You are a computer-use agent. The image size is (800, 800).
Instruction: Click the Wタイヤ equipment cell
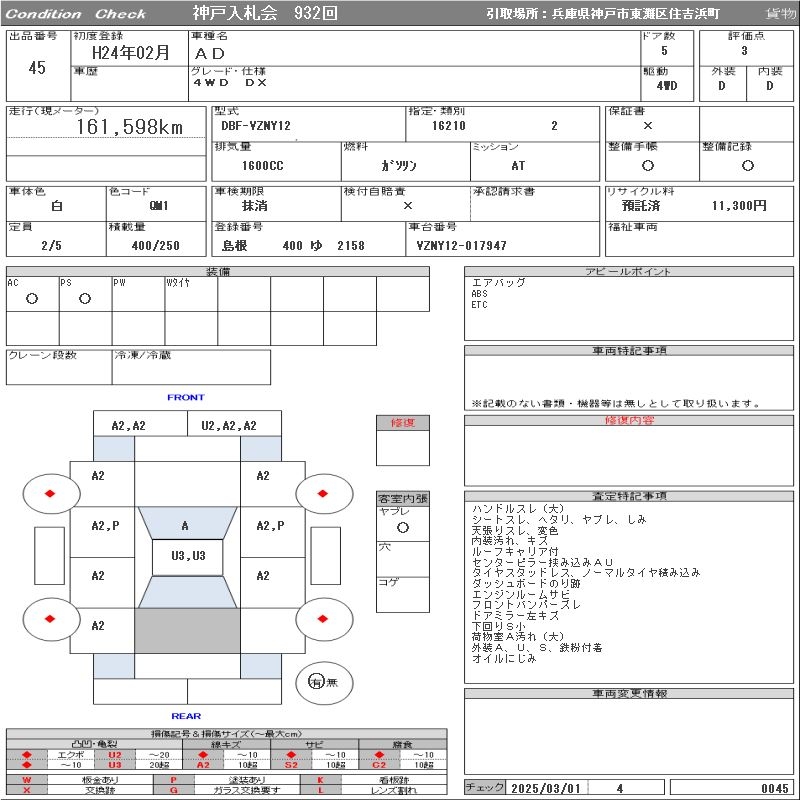[191, 294]
